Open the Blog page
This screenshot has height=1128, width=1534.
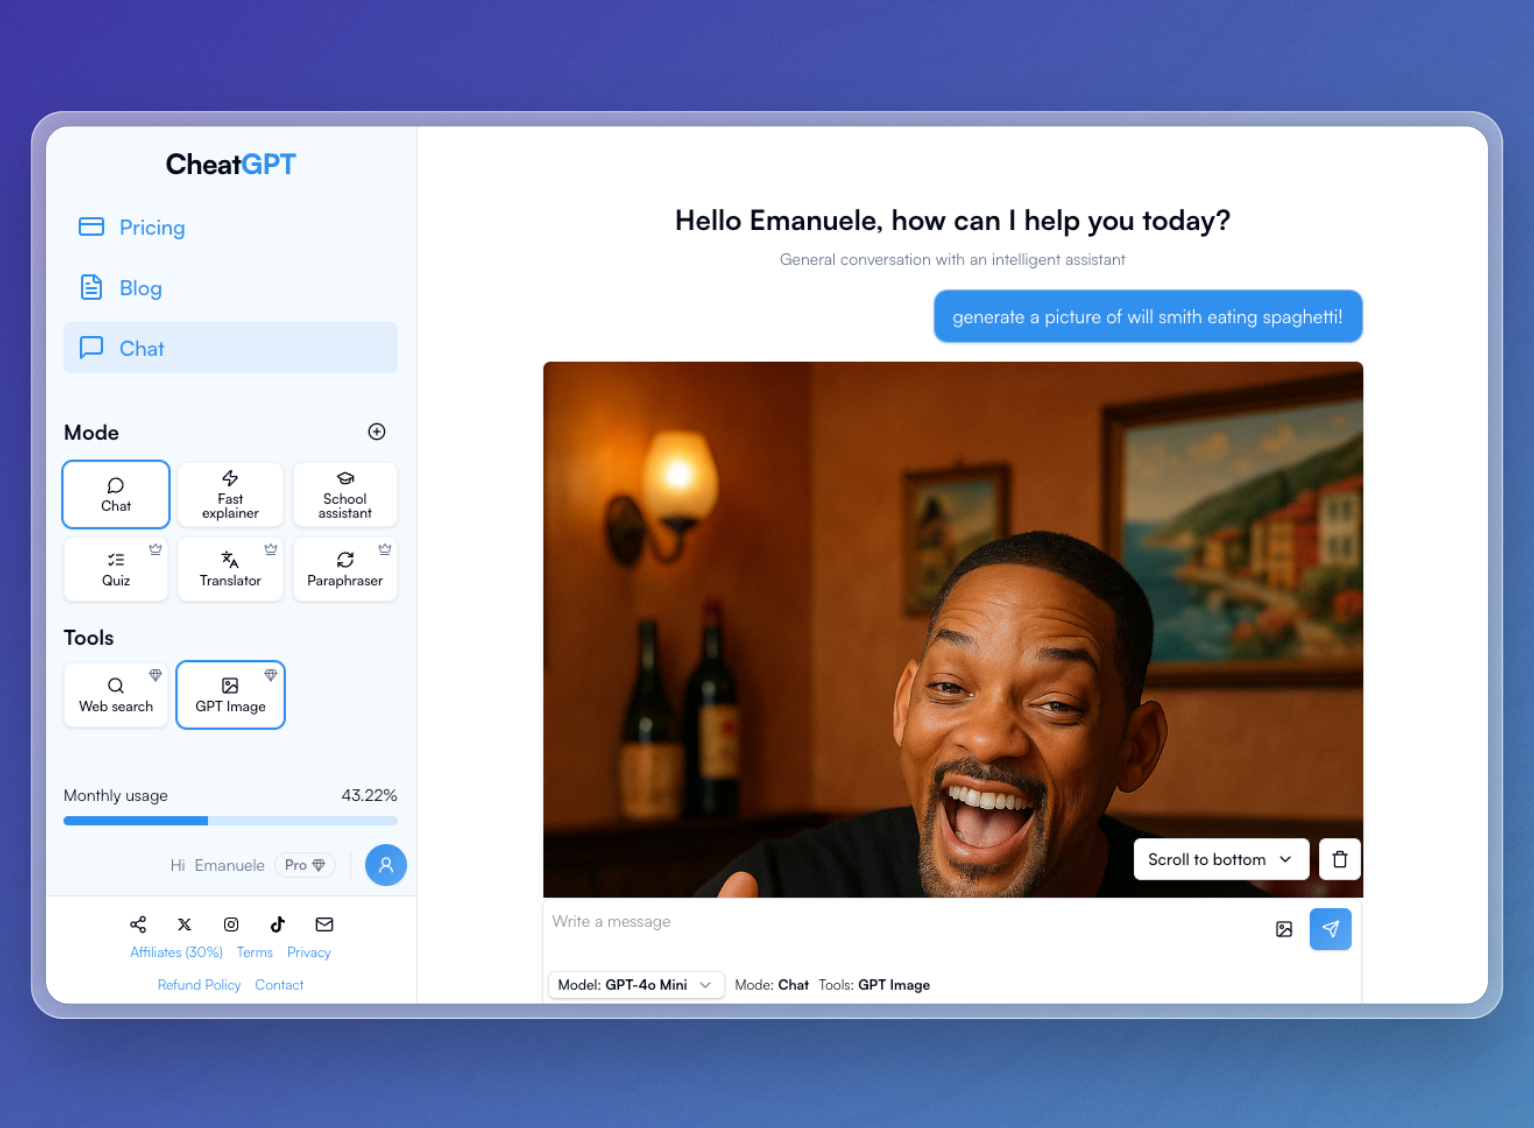tap(230, 288)
